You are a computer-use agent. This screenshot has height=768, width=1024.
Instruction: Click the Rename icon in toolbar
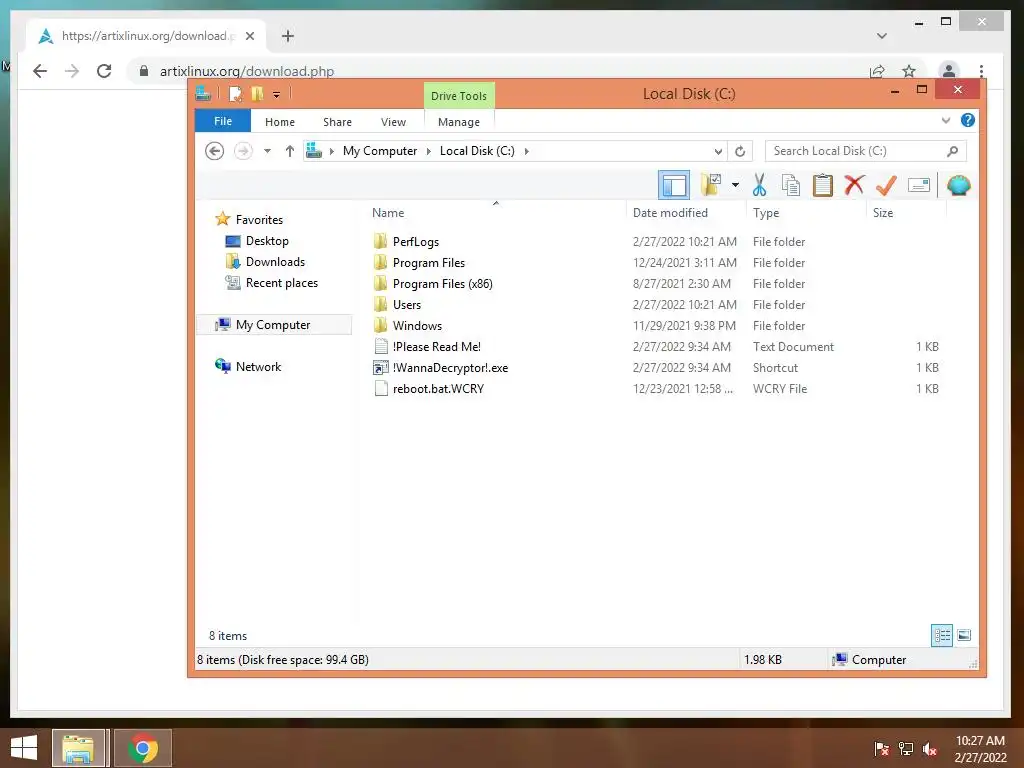918,185
